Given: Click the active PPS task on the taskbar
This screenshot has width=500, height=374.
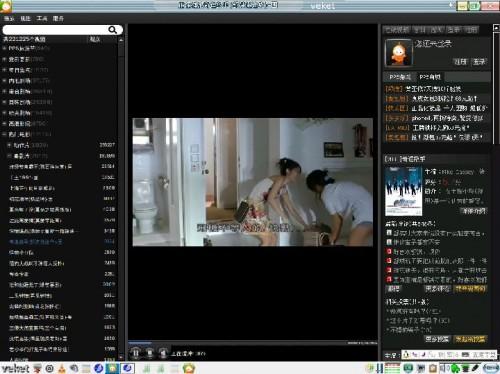Looking at the screenshot, I should (112, 368).
